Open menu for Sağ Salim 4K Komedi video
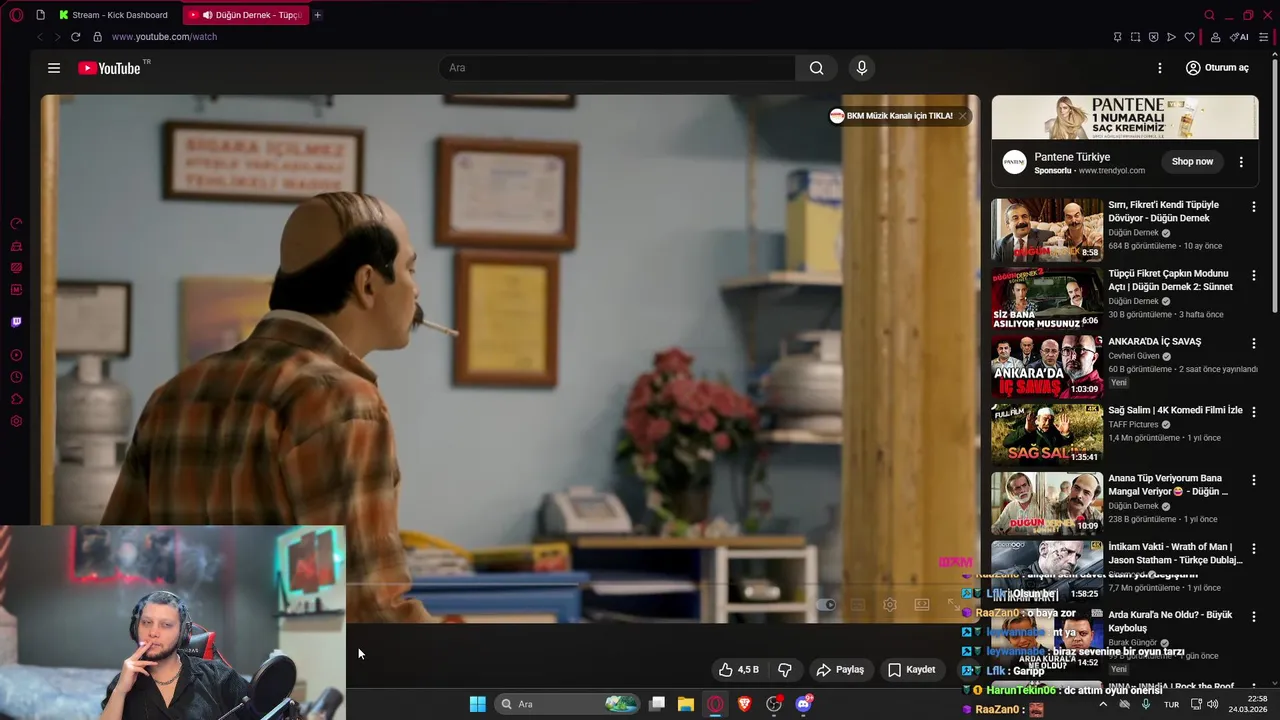Image resolution: width=1280 pixels, height=720 pixels. (x=1254, y=411)
